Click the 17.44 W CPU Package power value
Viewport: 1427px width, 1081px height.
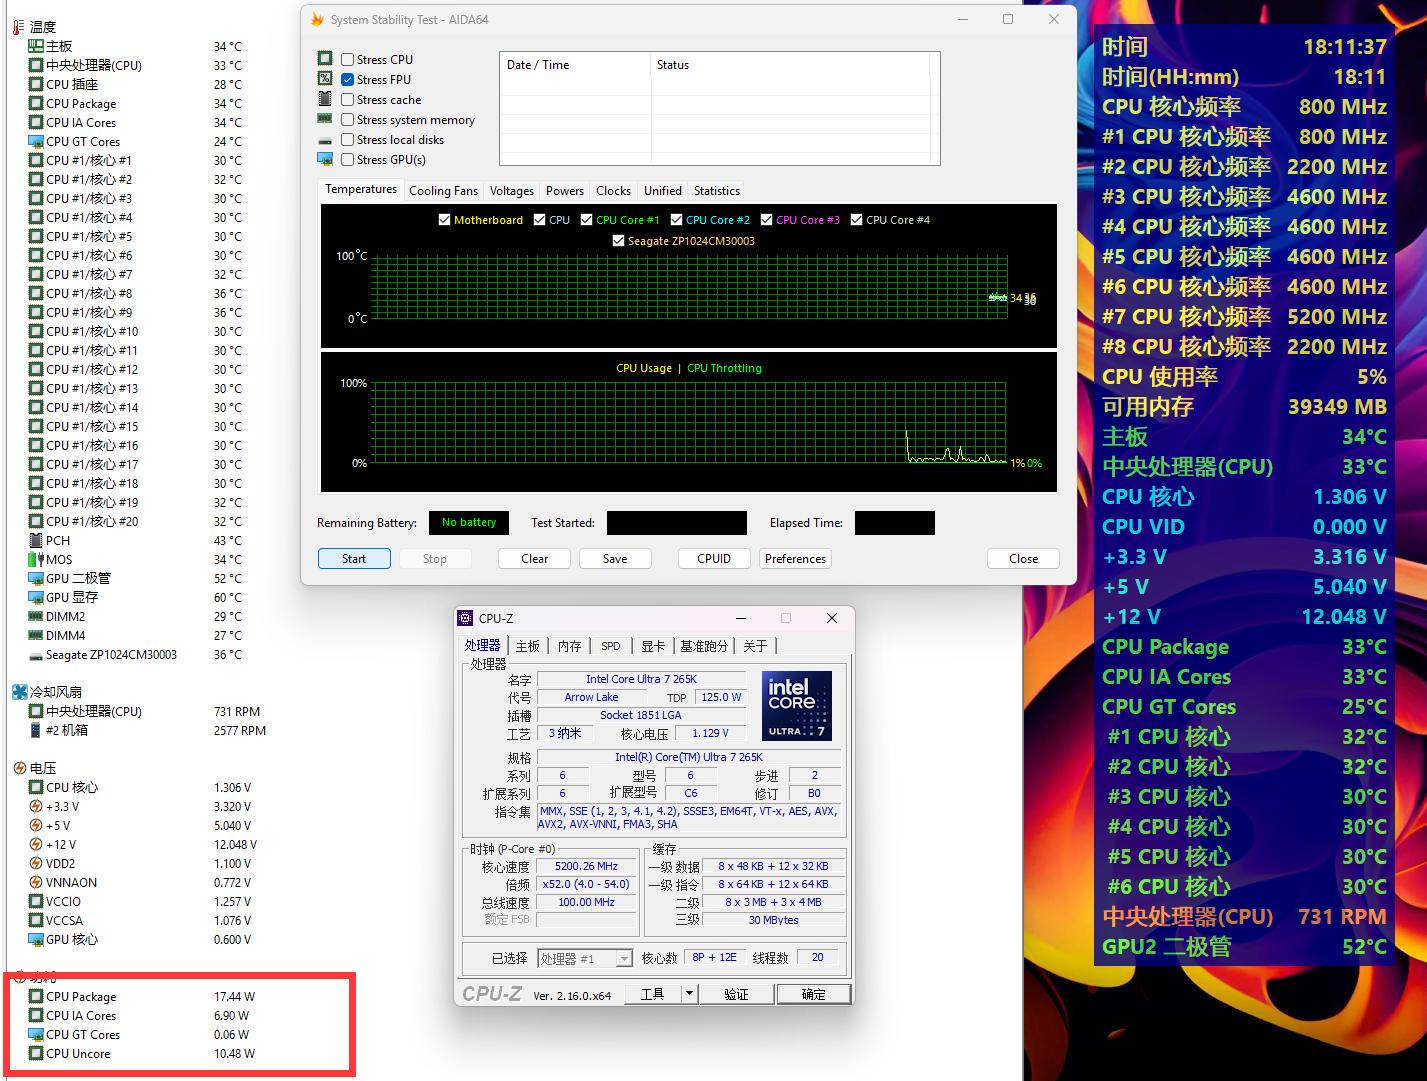[x=234, y=997]
